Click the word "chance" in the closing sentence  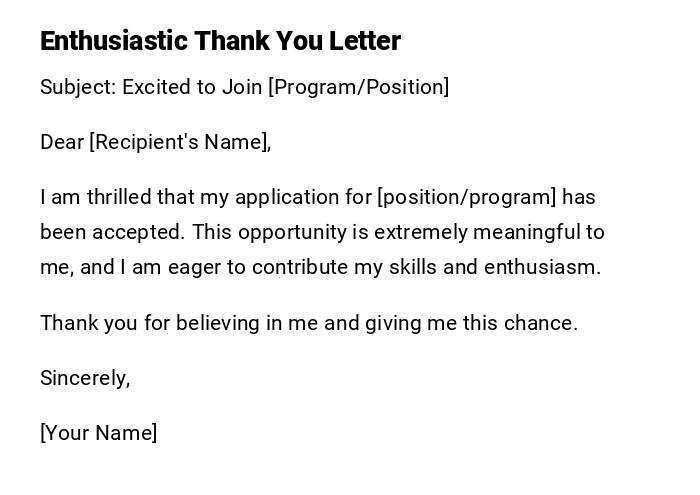(546, 323)
